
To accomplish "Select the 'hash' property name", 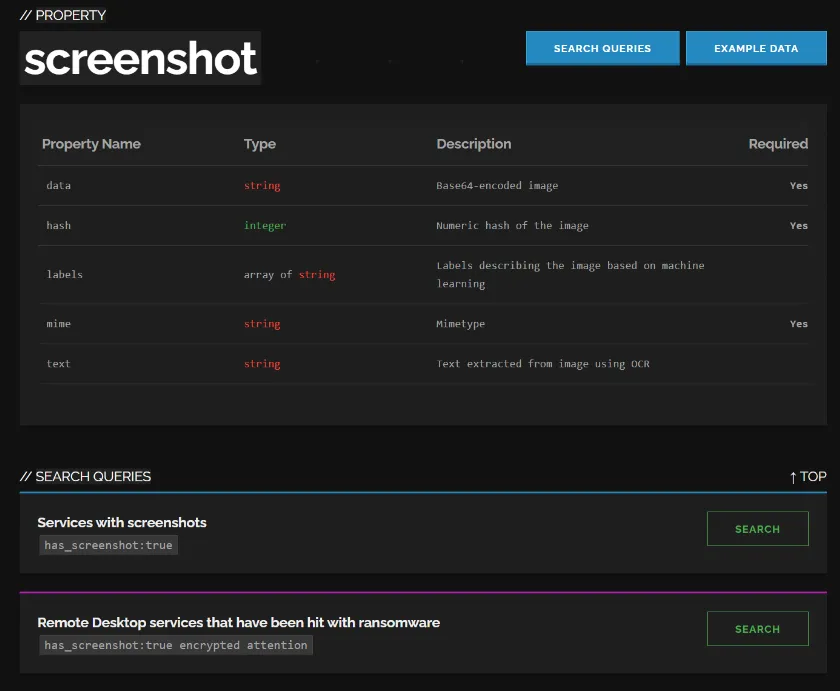I will pos(59,226).
